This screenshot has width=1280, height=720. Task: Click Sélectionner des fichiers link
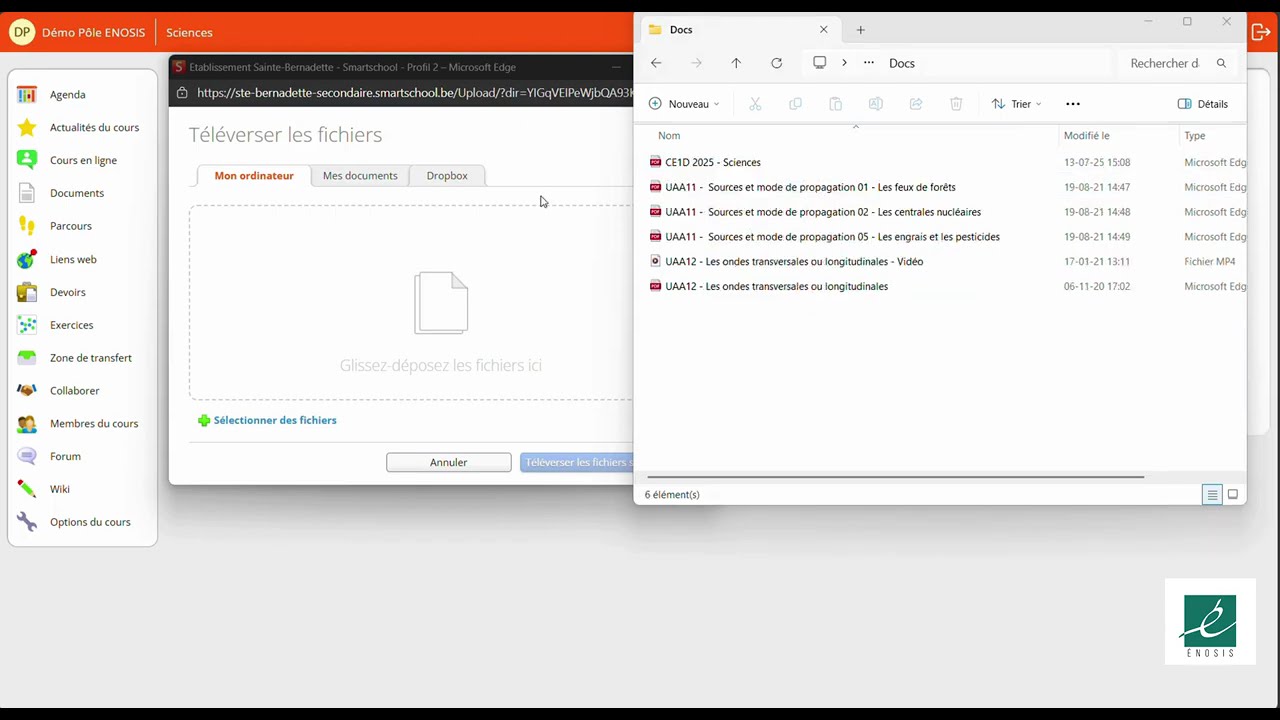click(275, 421)
